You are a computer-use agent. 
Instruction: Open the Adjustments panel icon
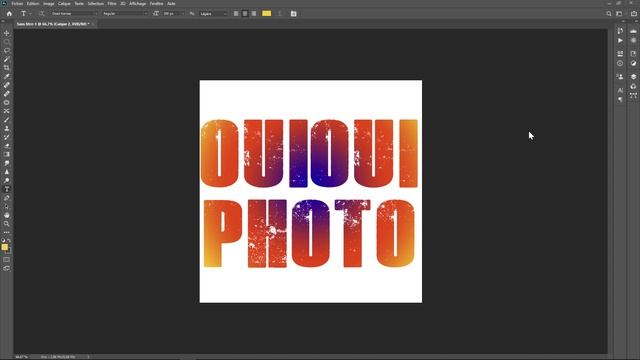(x=633, y=63)
